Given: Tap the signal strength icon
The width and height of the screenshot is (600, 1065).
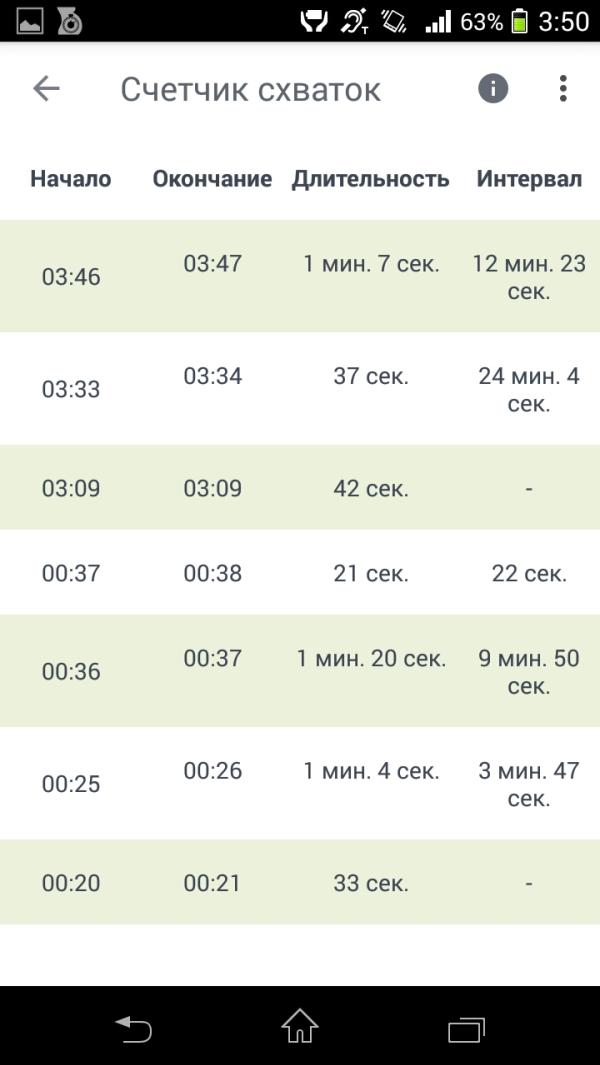Looking at the screenshot, I should coord(438,22).
